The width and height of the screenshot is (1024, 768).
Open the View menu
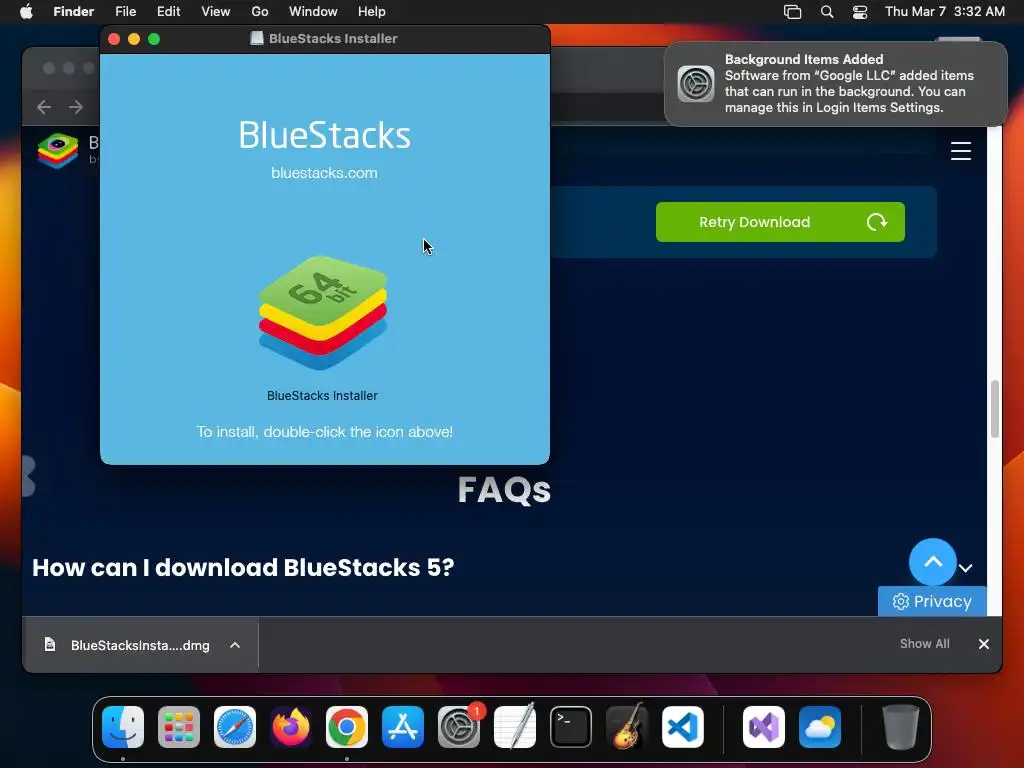tap(216, 12)
